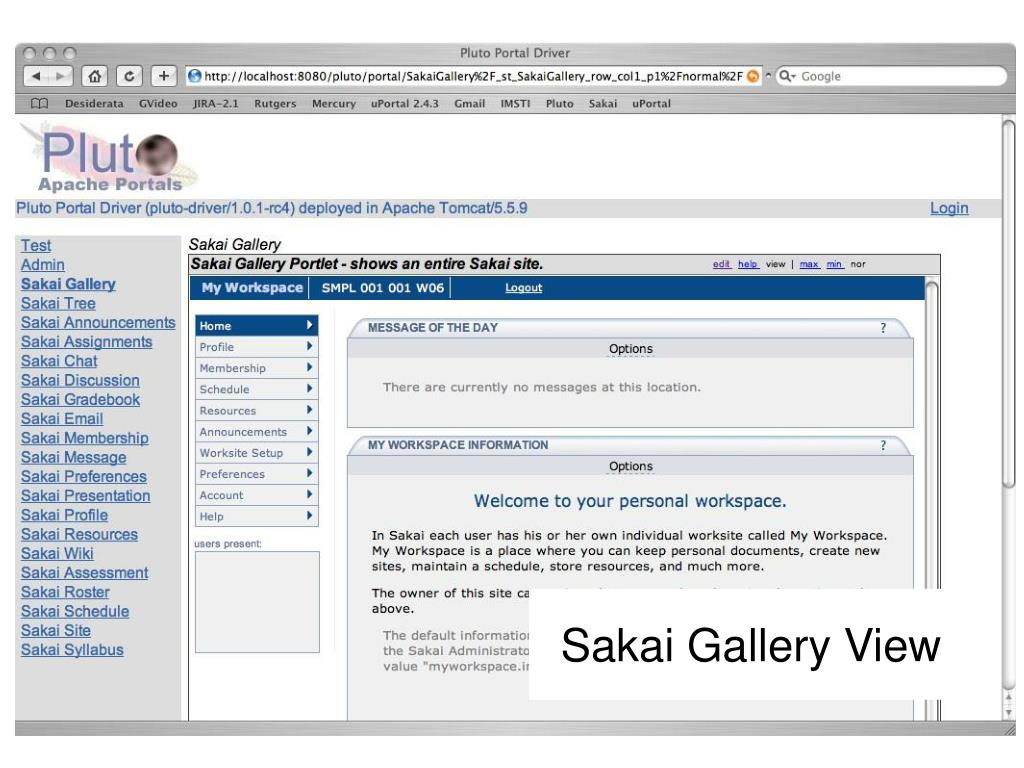Maximize the portlet with max link

click(809, 264)
